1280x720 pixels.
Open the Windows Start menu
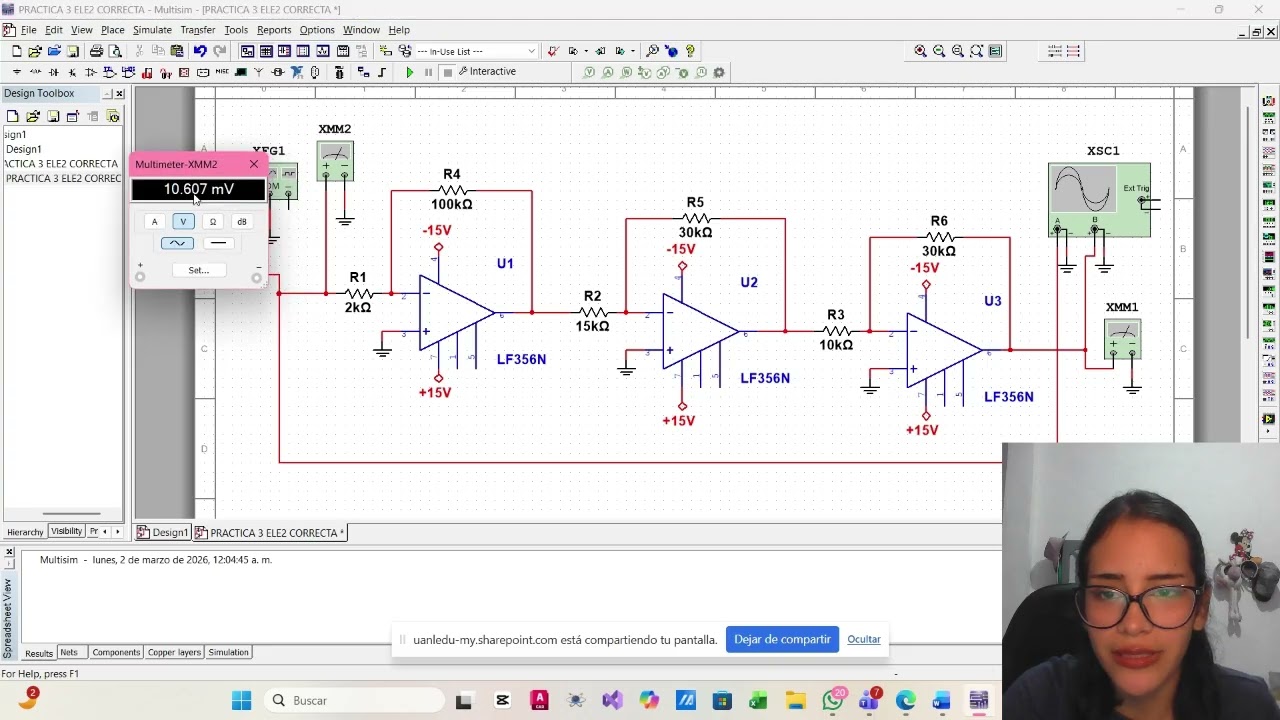pyautogui.click(x=242, y=701)
